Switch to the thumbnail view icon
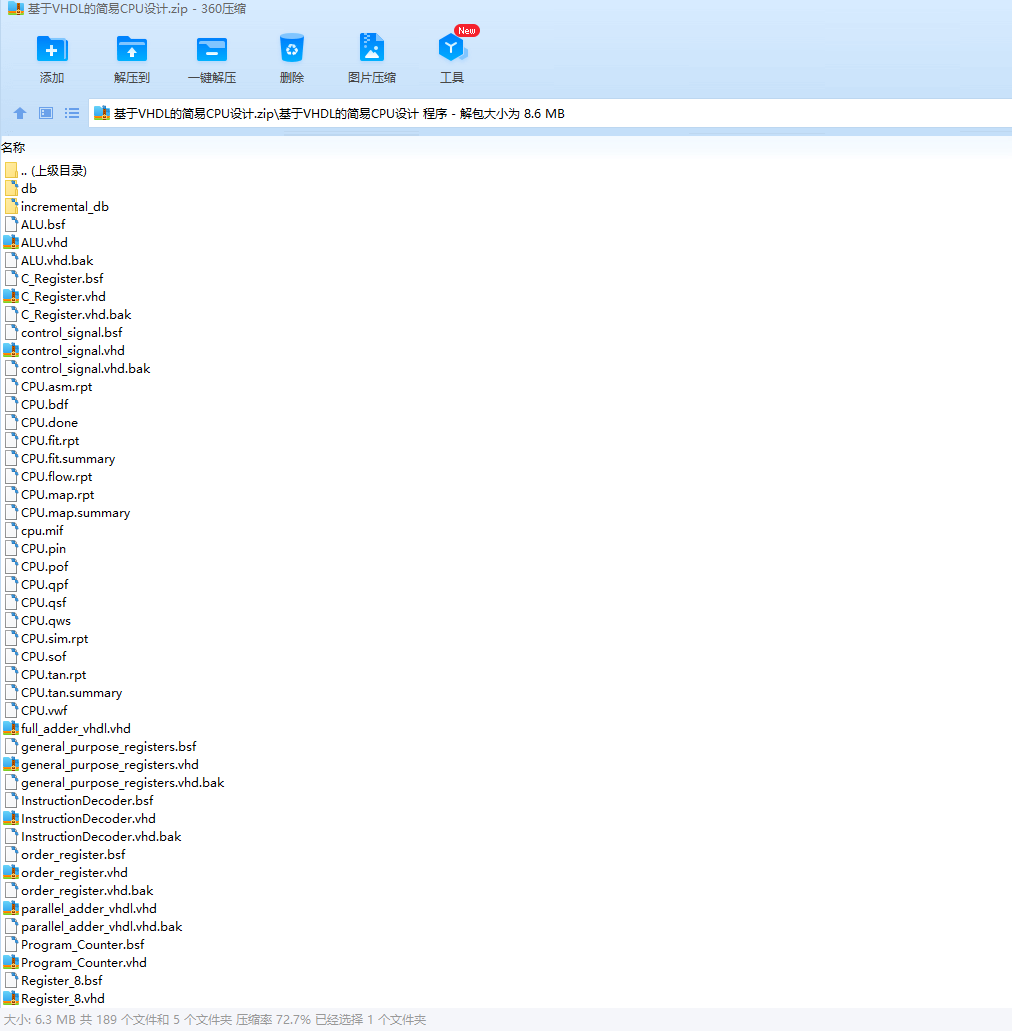 click(x=46, y=114)
